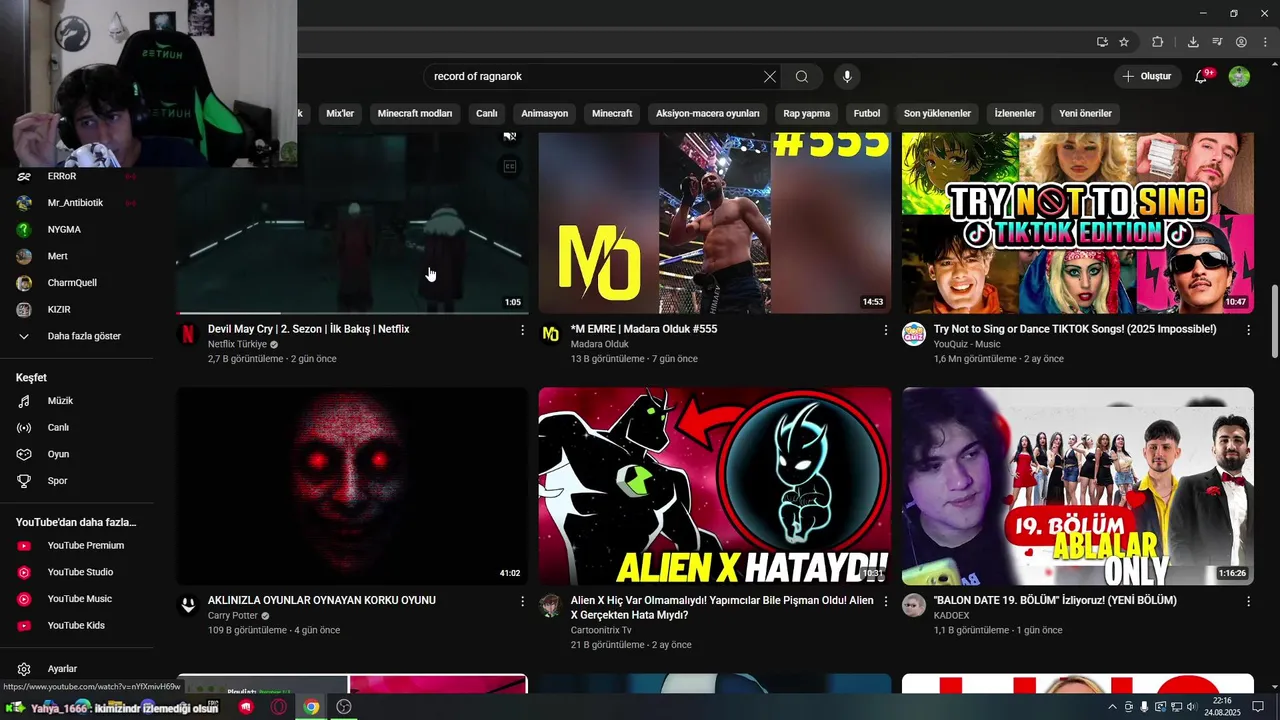Open YouTube notifications bell

1201,77
